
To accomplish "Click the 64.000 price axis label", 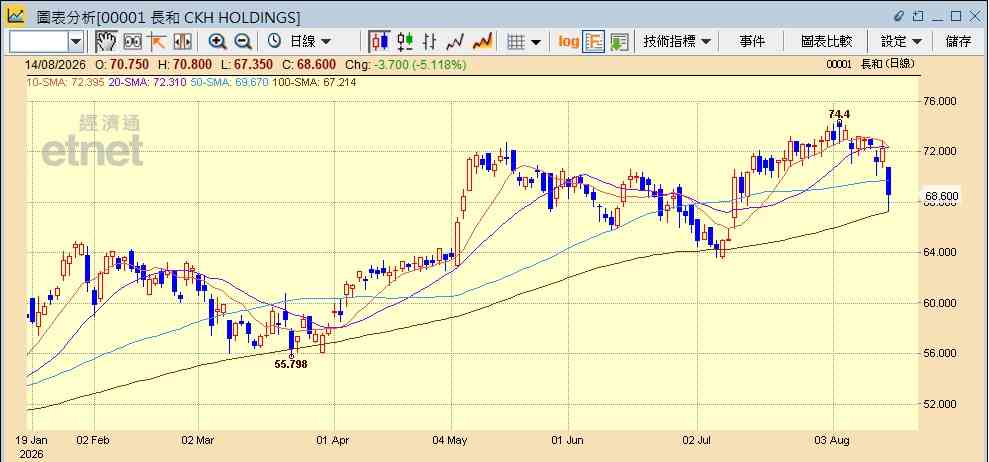I will [942, 252].
